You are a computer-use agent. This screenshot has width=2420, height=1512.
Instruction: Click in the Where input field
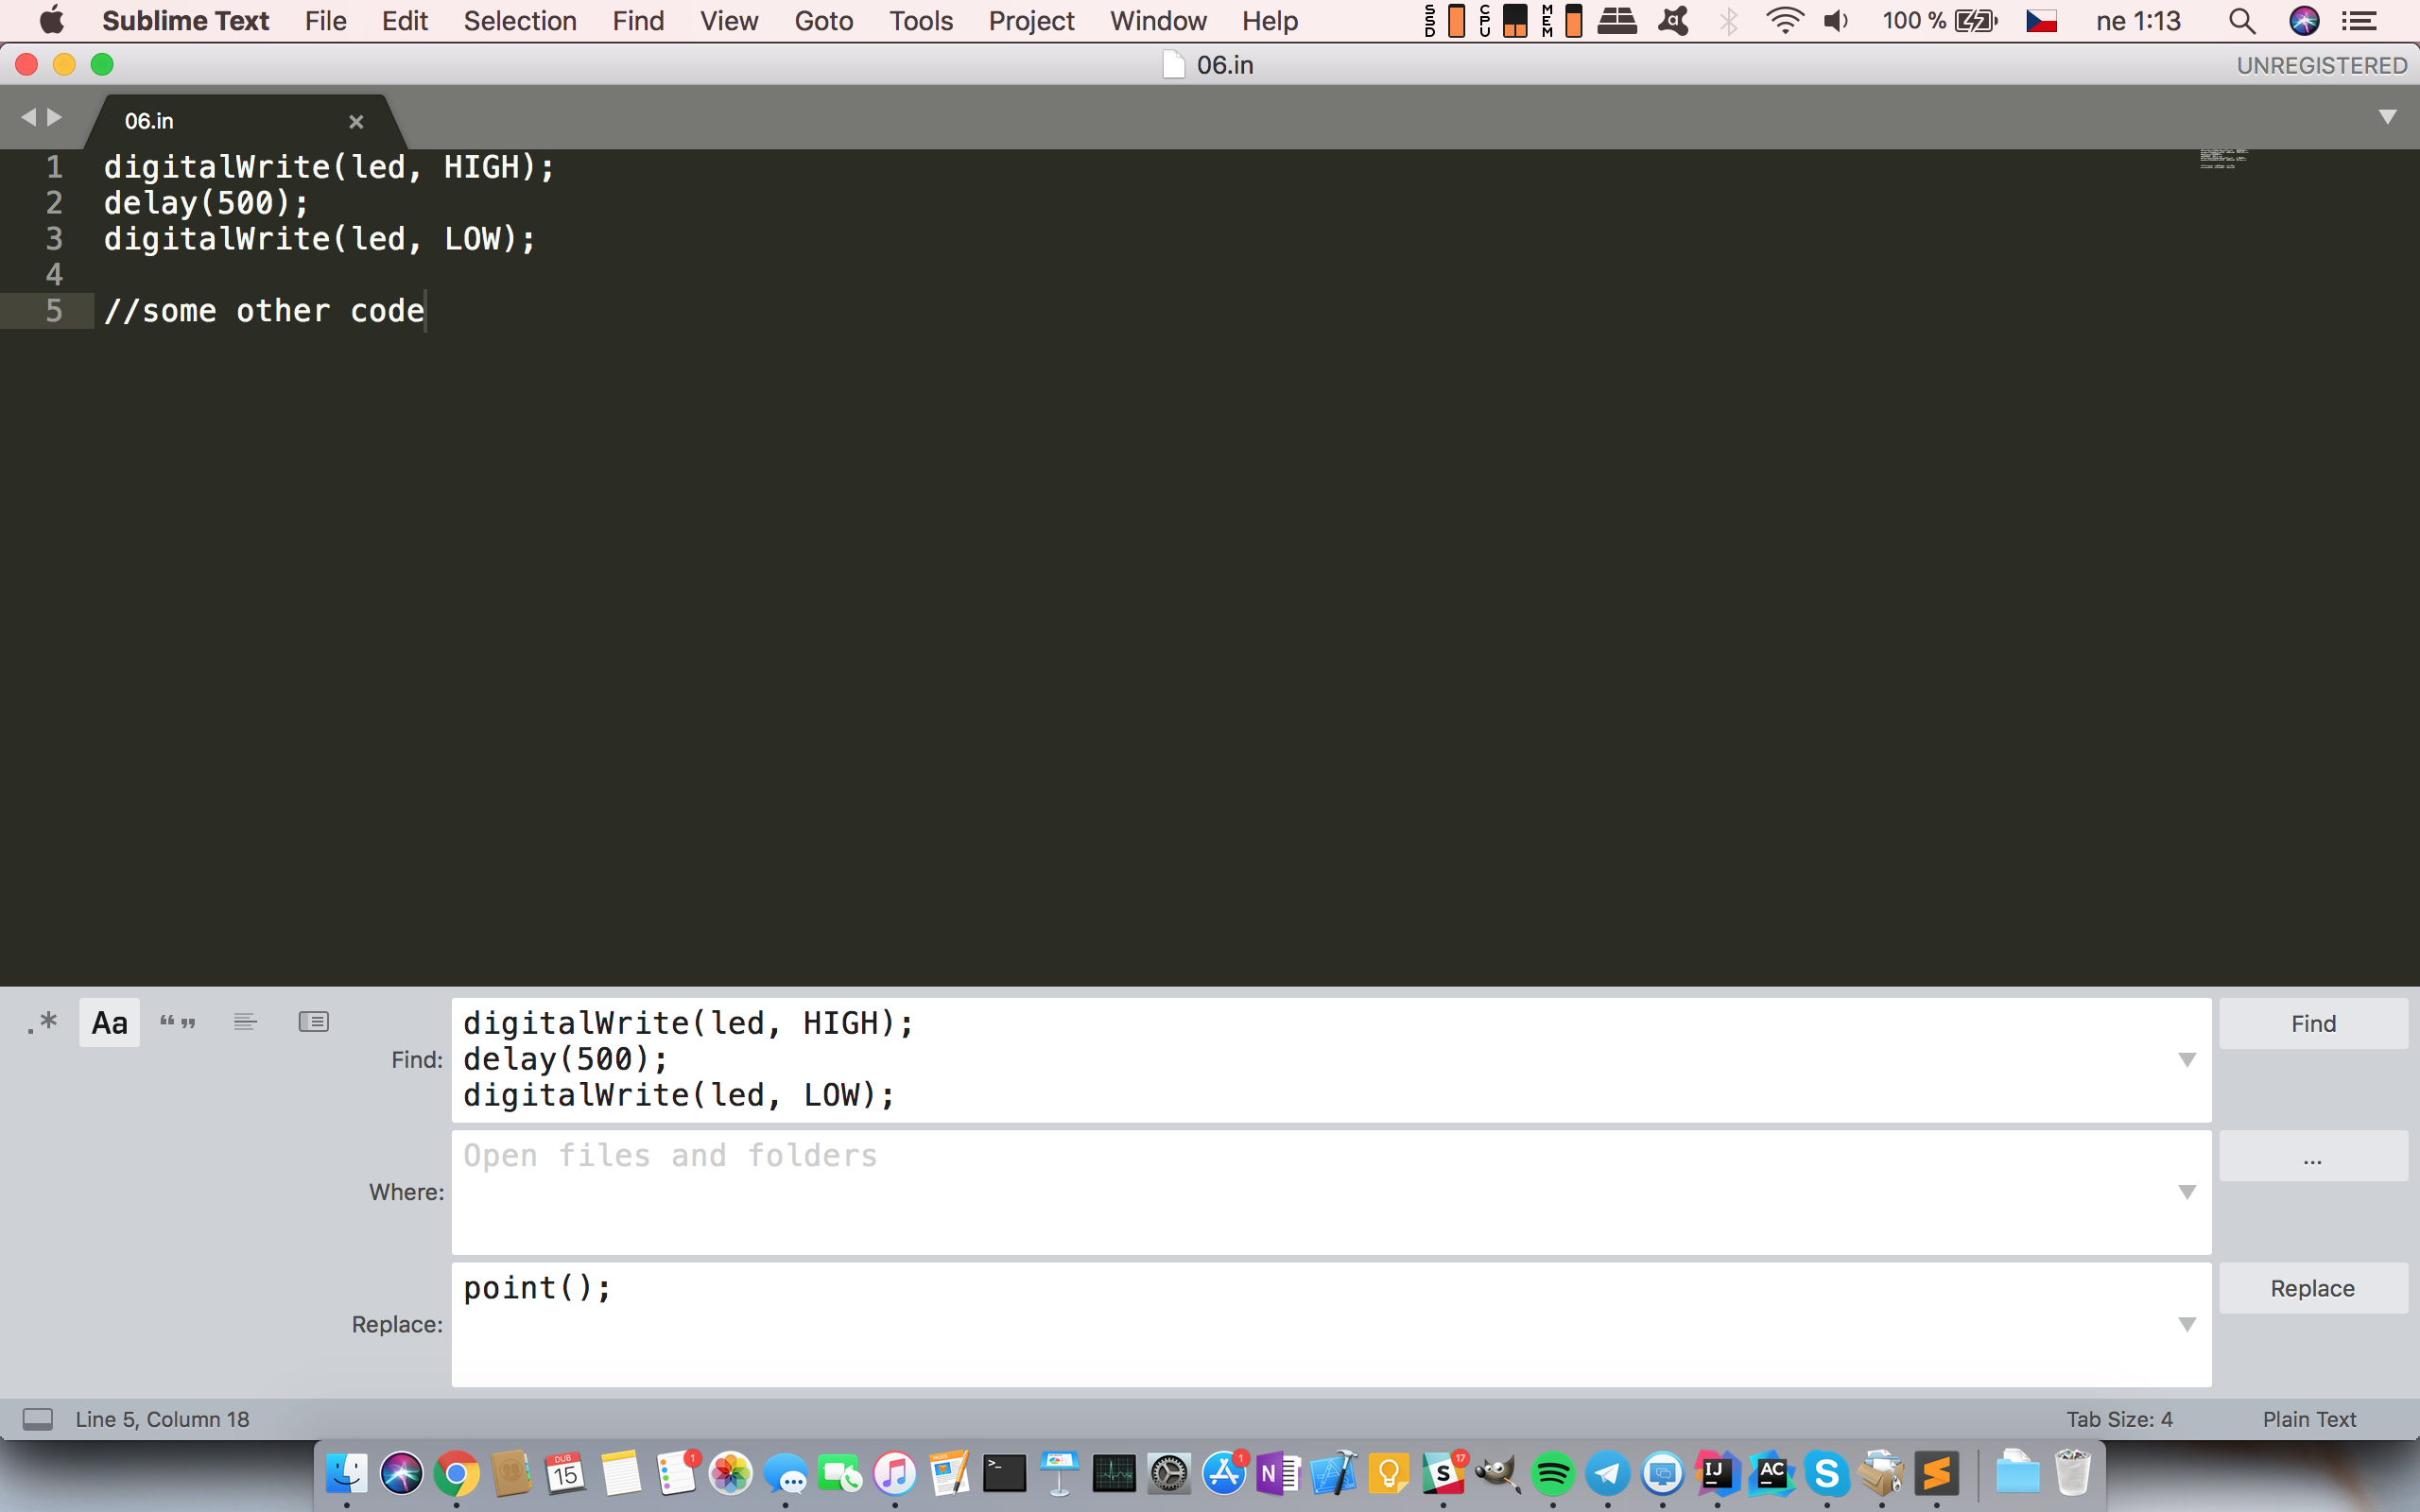(x=1300, y=1192)
